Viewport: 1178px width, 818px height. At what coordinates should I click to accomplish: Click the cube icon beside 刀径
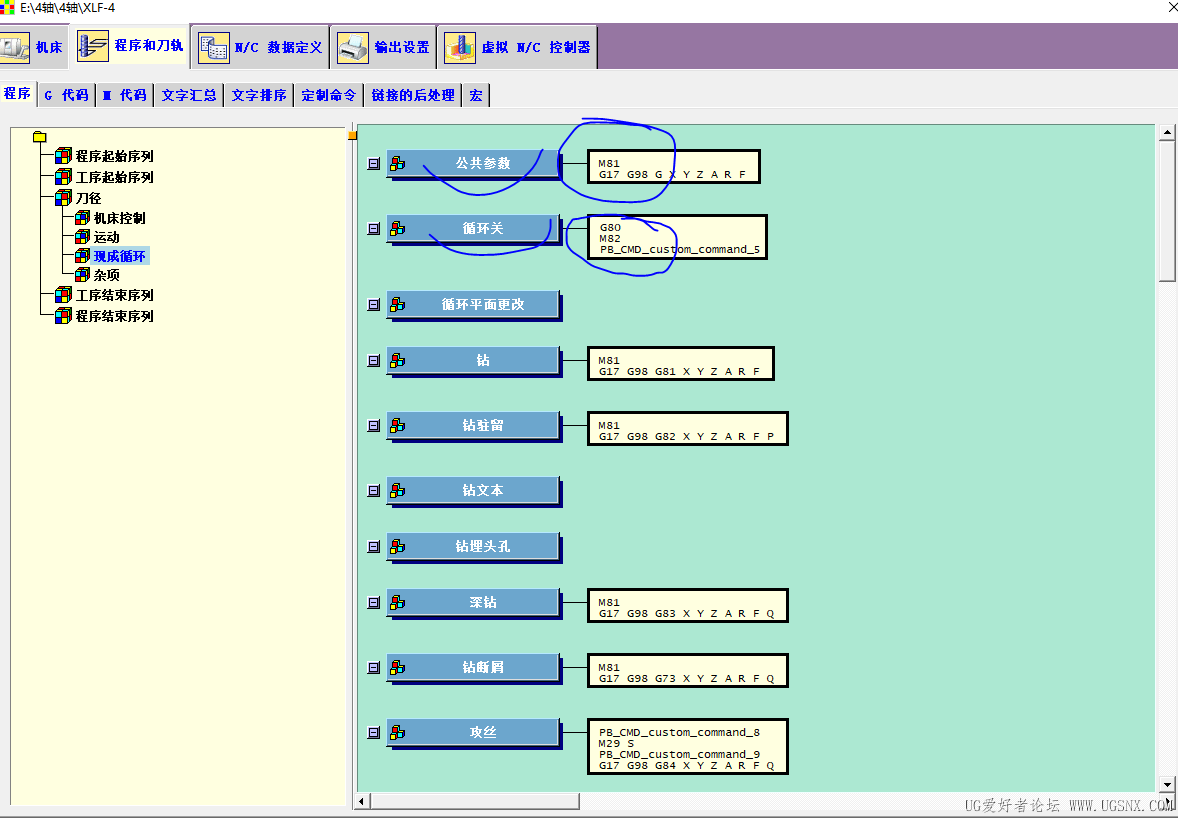pos(64,198)
